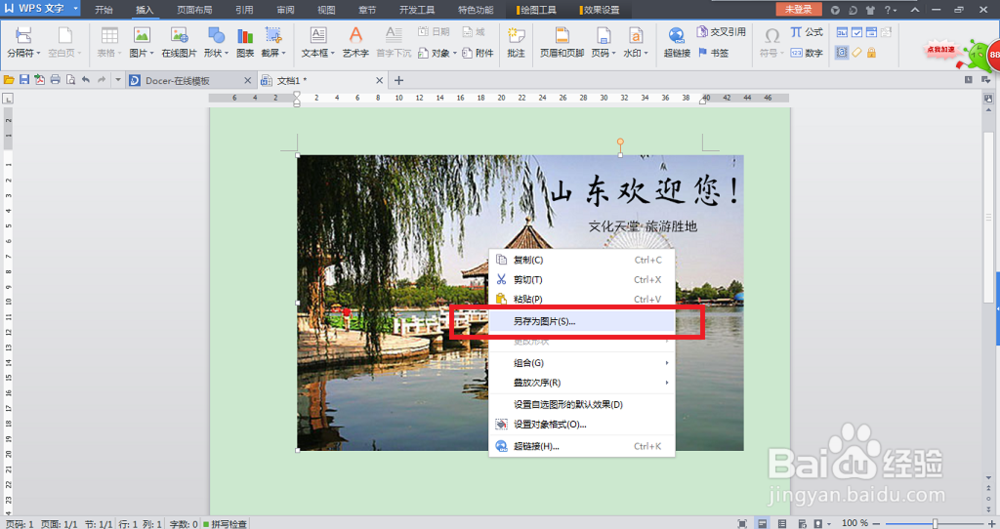This screenshot has width=1000, height=529.
Task: Click the 未登录 login button
Action: (798, 10)
